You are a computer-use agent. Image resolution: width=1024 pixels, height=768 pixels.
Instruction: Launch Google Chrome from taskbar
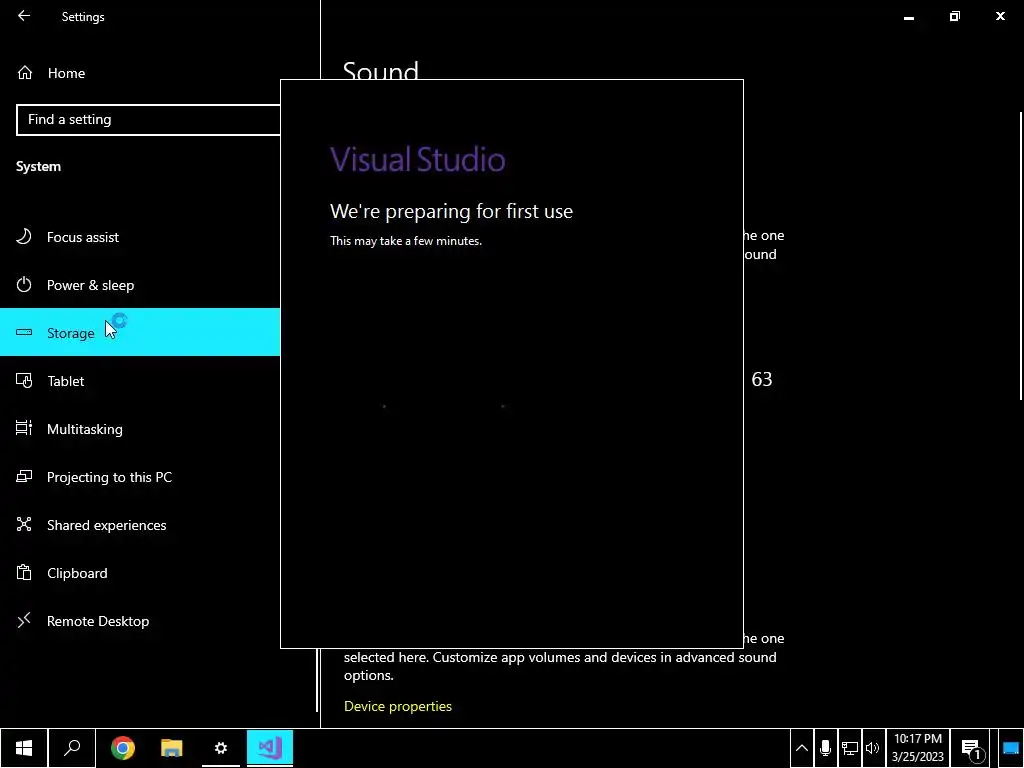click(123, 748)
